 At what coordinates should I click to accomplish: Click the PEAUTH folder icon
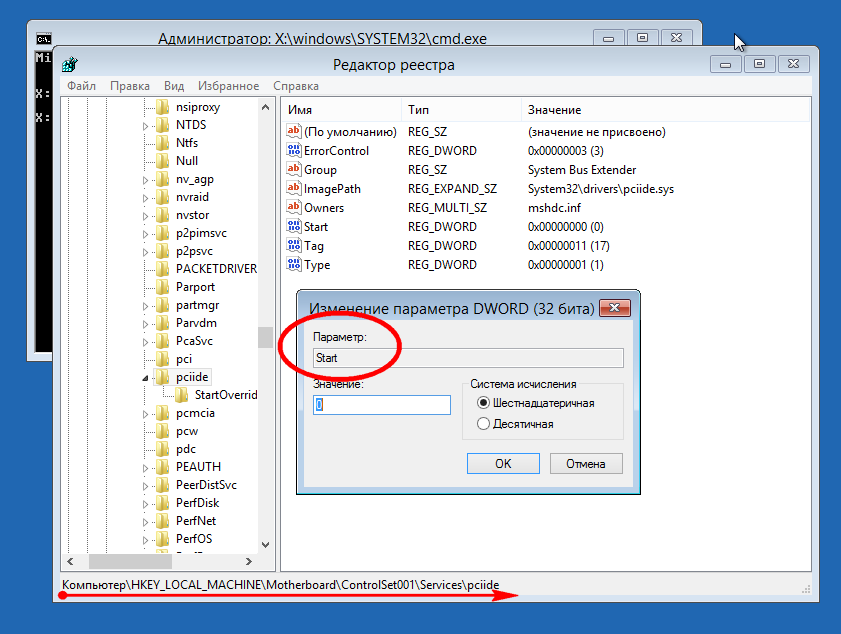(163, 467)
